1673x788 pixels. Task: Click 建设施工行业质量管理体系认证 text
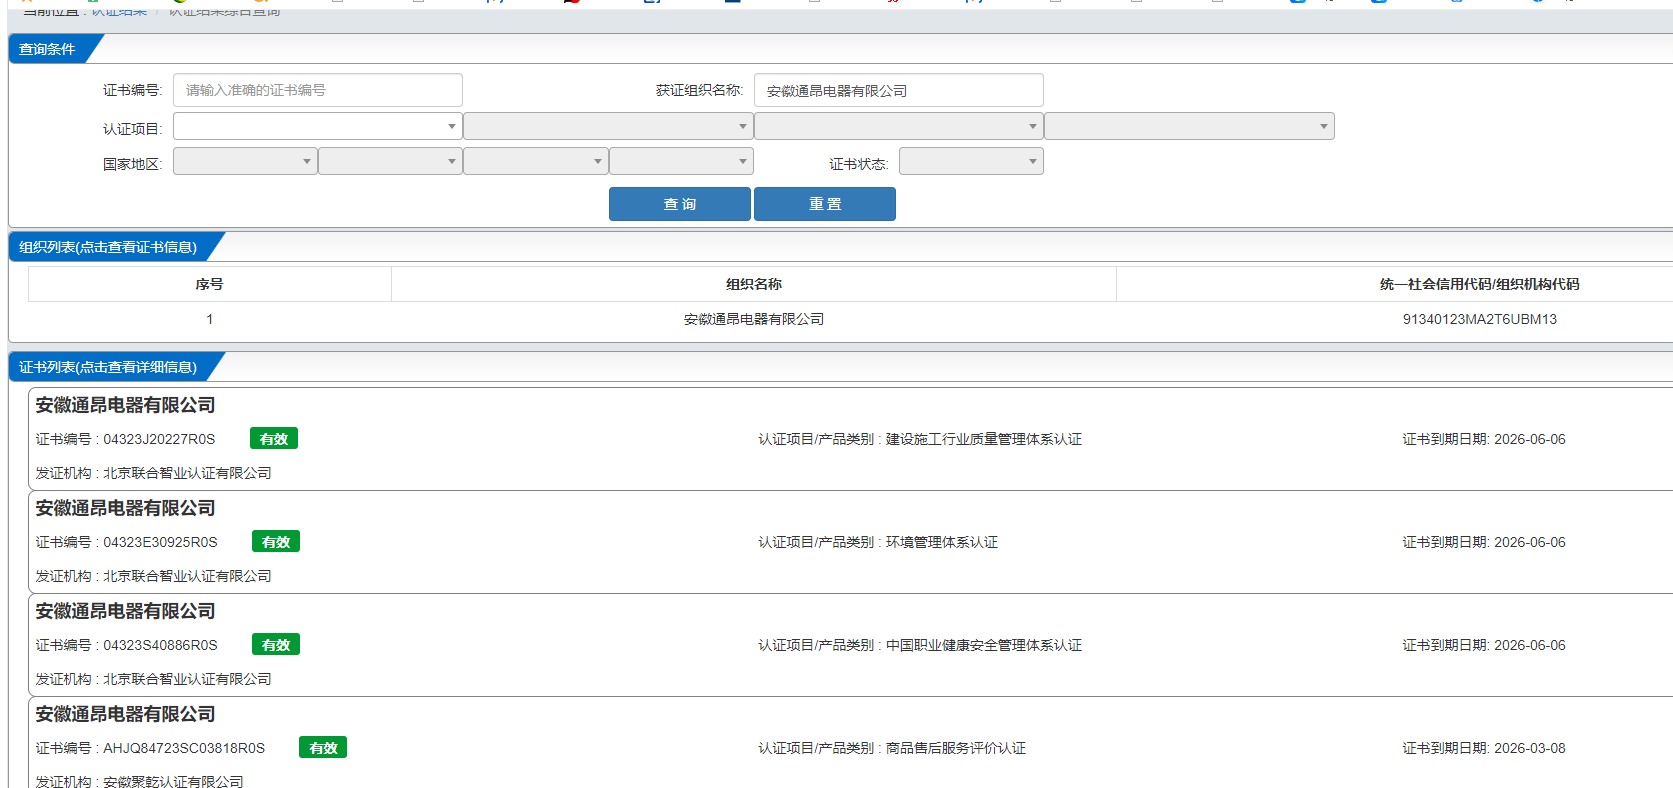click(984, 439)
